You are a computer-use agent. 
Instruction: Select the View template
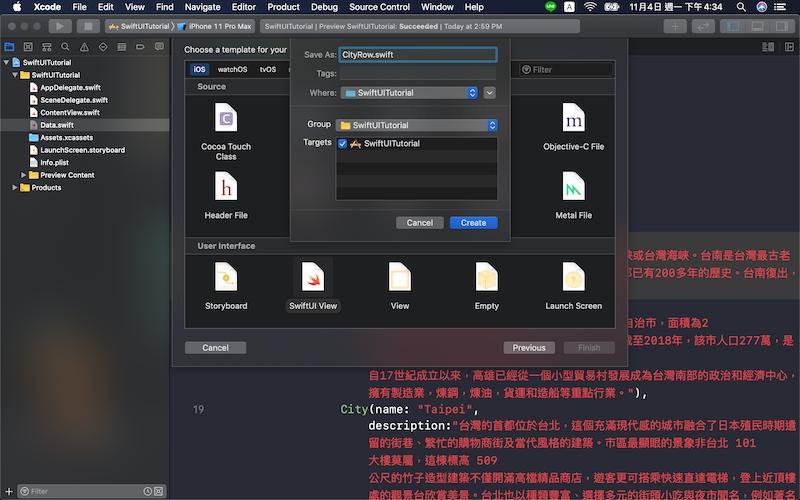pyautogui.click(x=400, y=286)
